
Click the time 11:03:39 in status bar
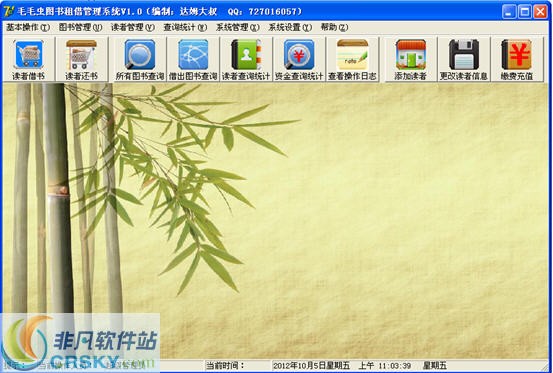(395, 366)
